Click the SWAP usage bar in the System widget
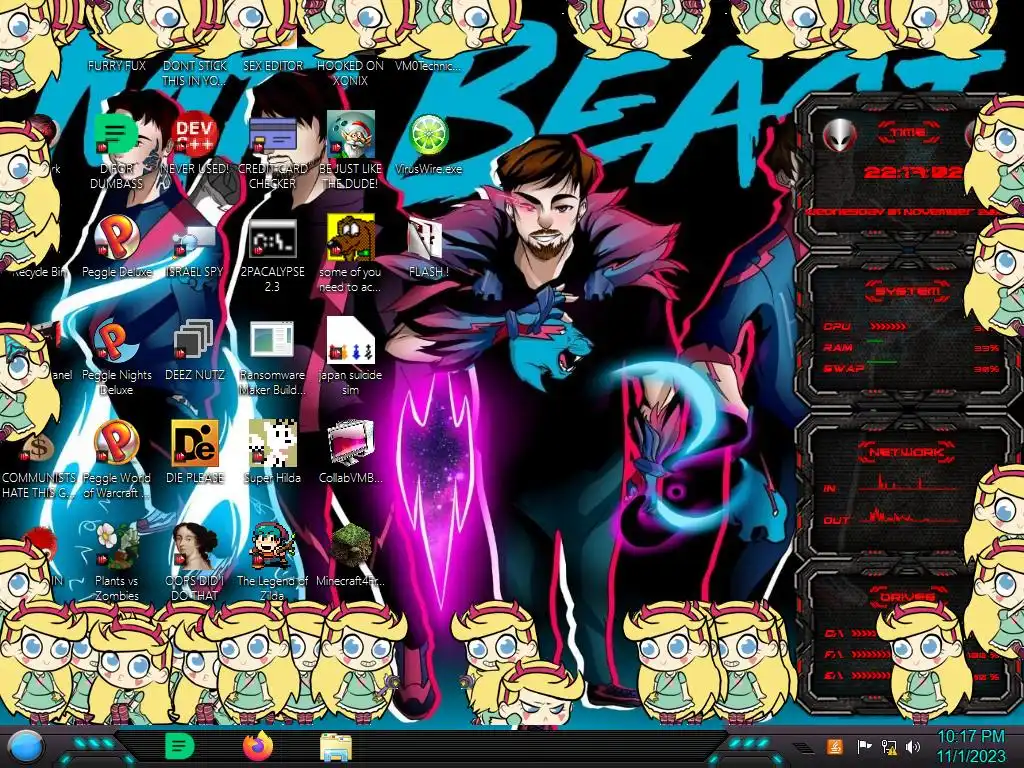 (x=882, y=362)
